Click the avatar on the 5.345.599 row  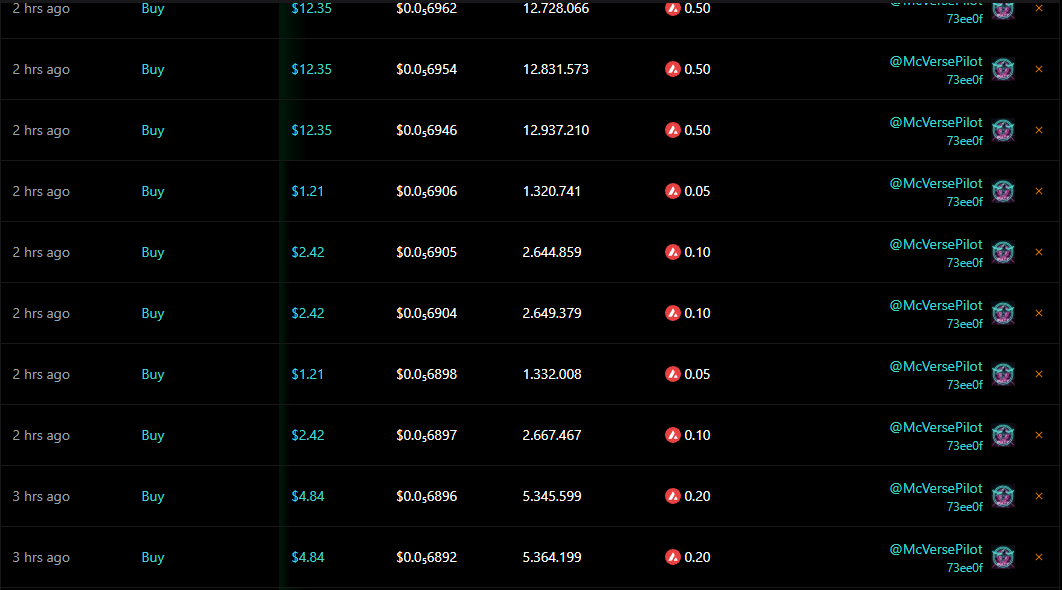[x=1003, y=497]
